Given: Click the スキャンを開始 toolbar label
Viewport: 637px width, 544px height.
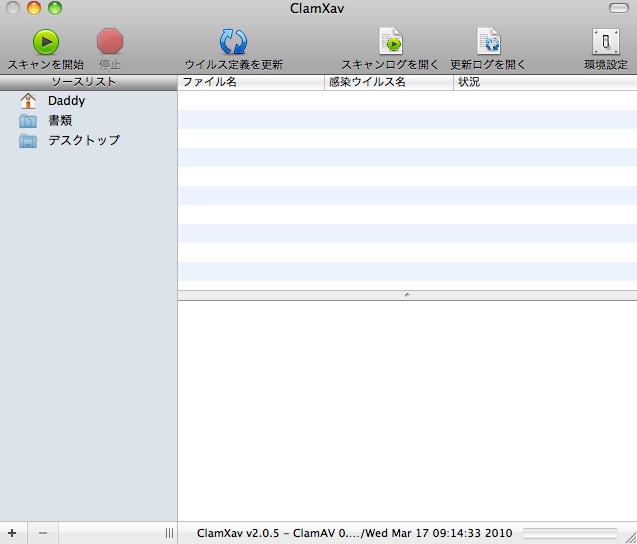Looking at the screenshot, I should [46, 65].
